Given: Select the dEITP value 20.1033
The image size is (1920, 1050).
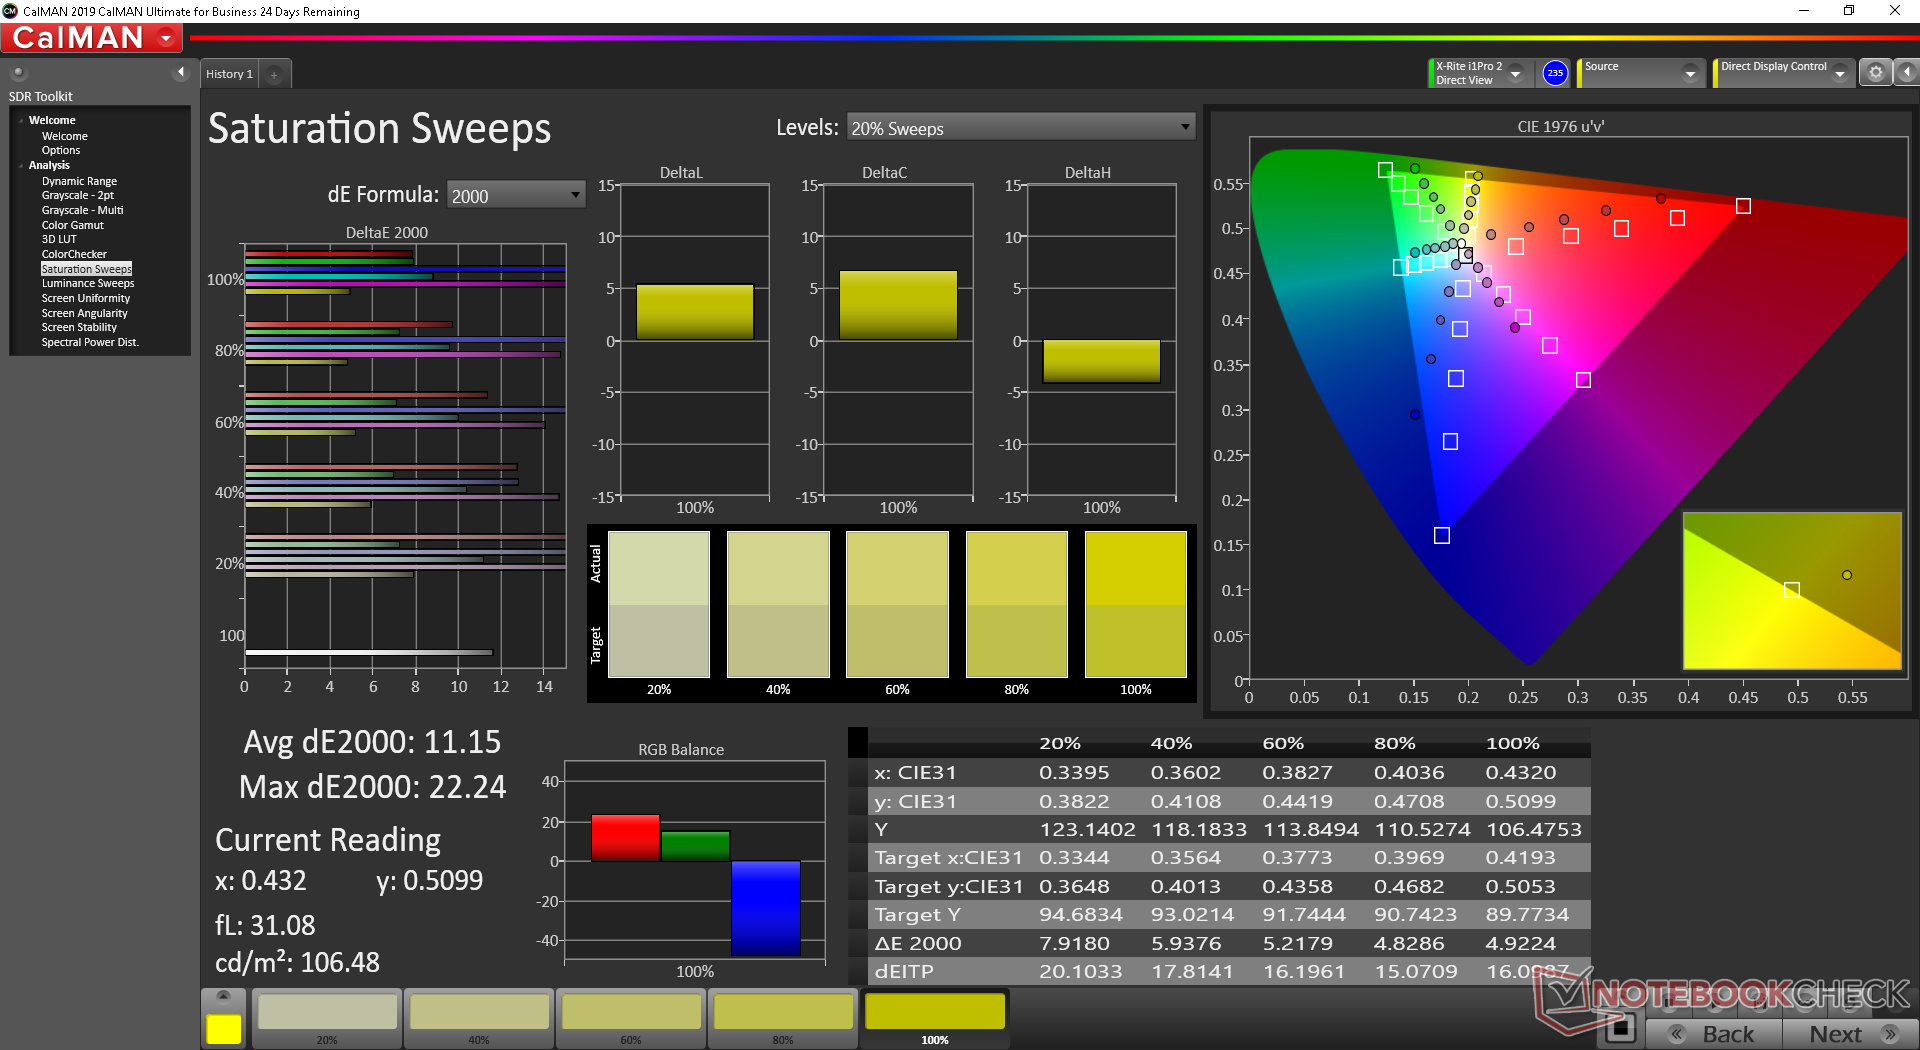Looking at the screenshot, I should tap(1080, 971).
